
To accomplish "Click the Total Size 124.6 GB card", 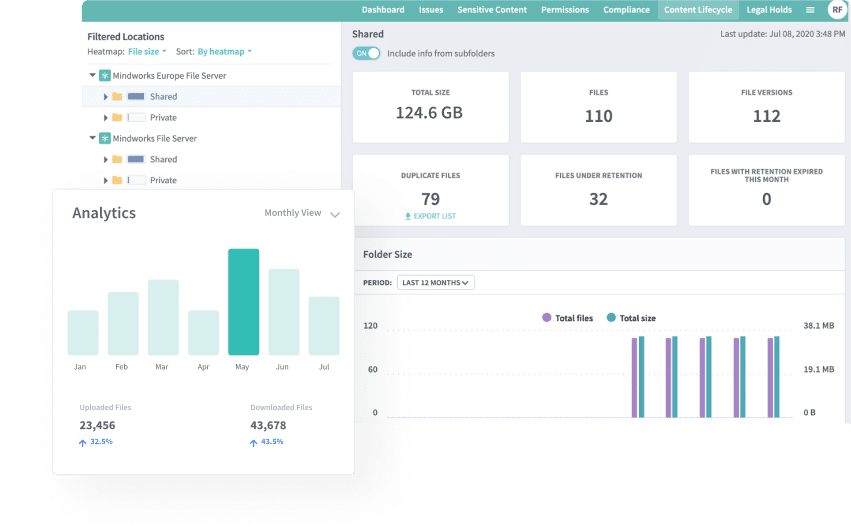I will (431, 107).
